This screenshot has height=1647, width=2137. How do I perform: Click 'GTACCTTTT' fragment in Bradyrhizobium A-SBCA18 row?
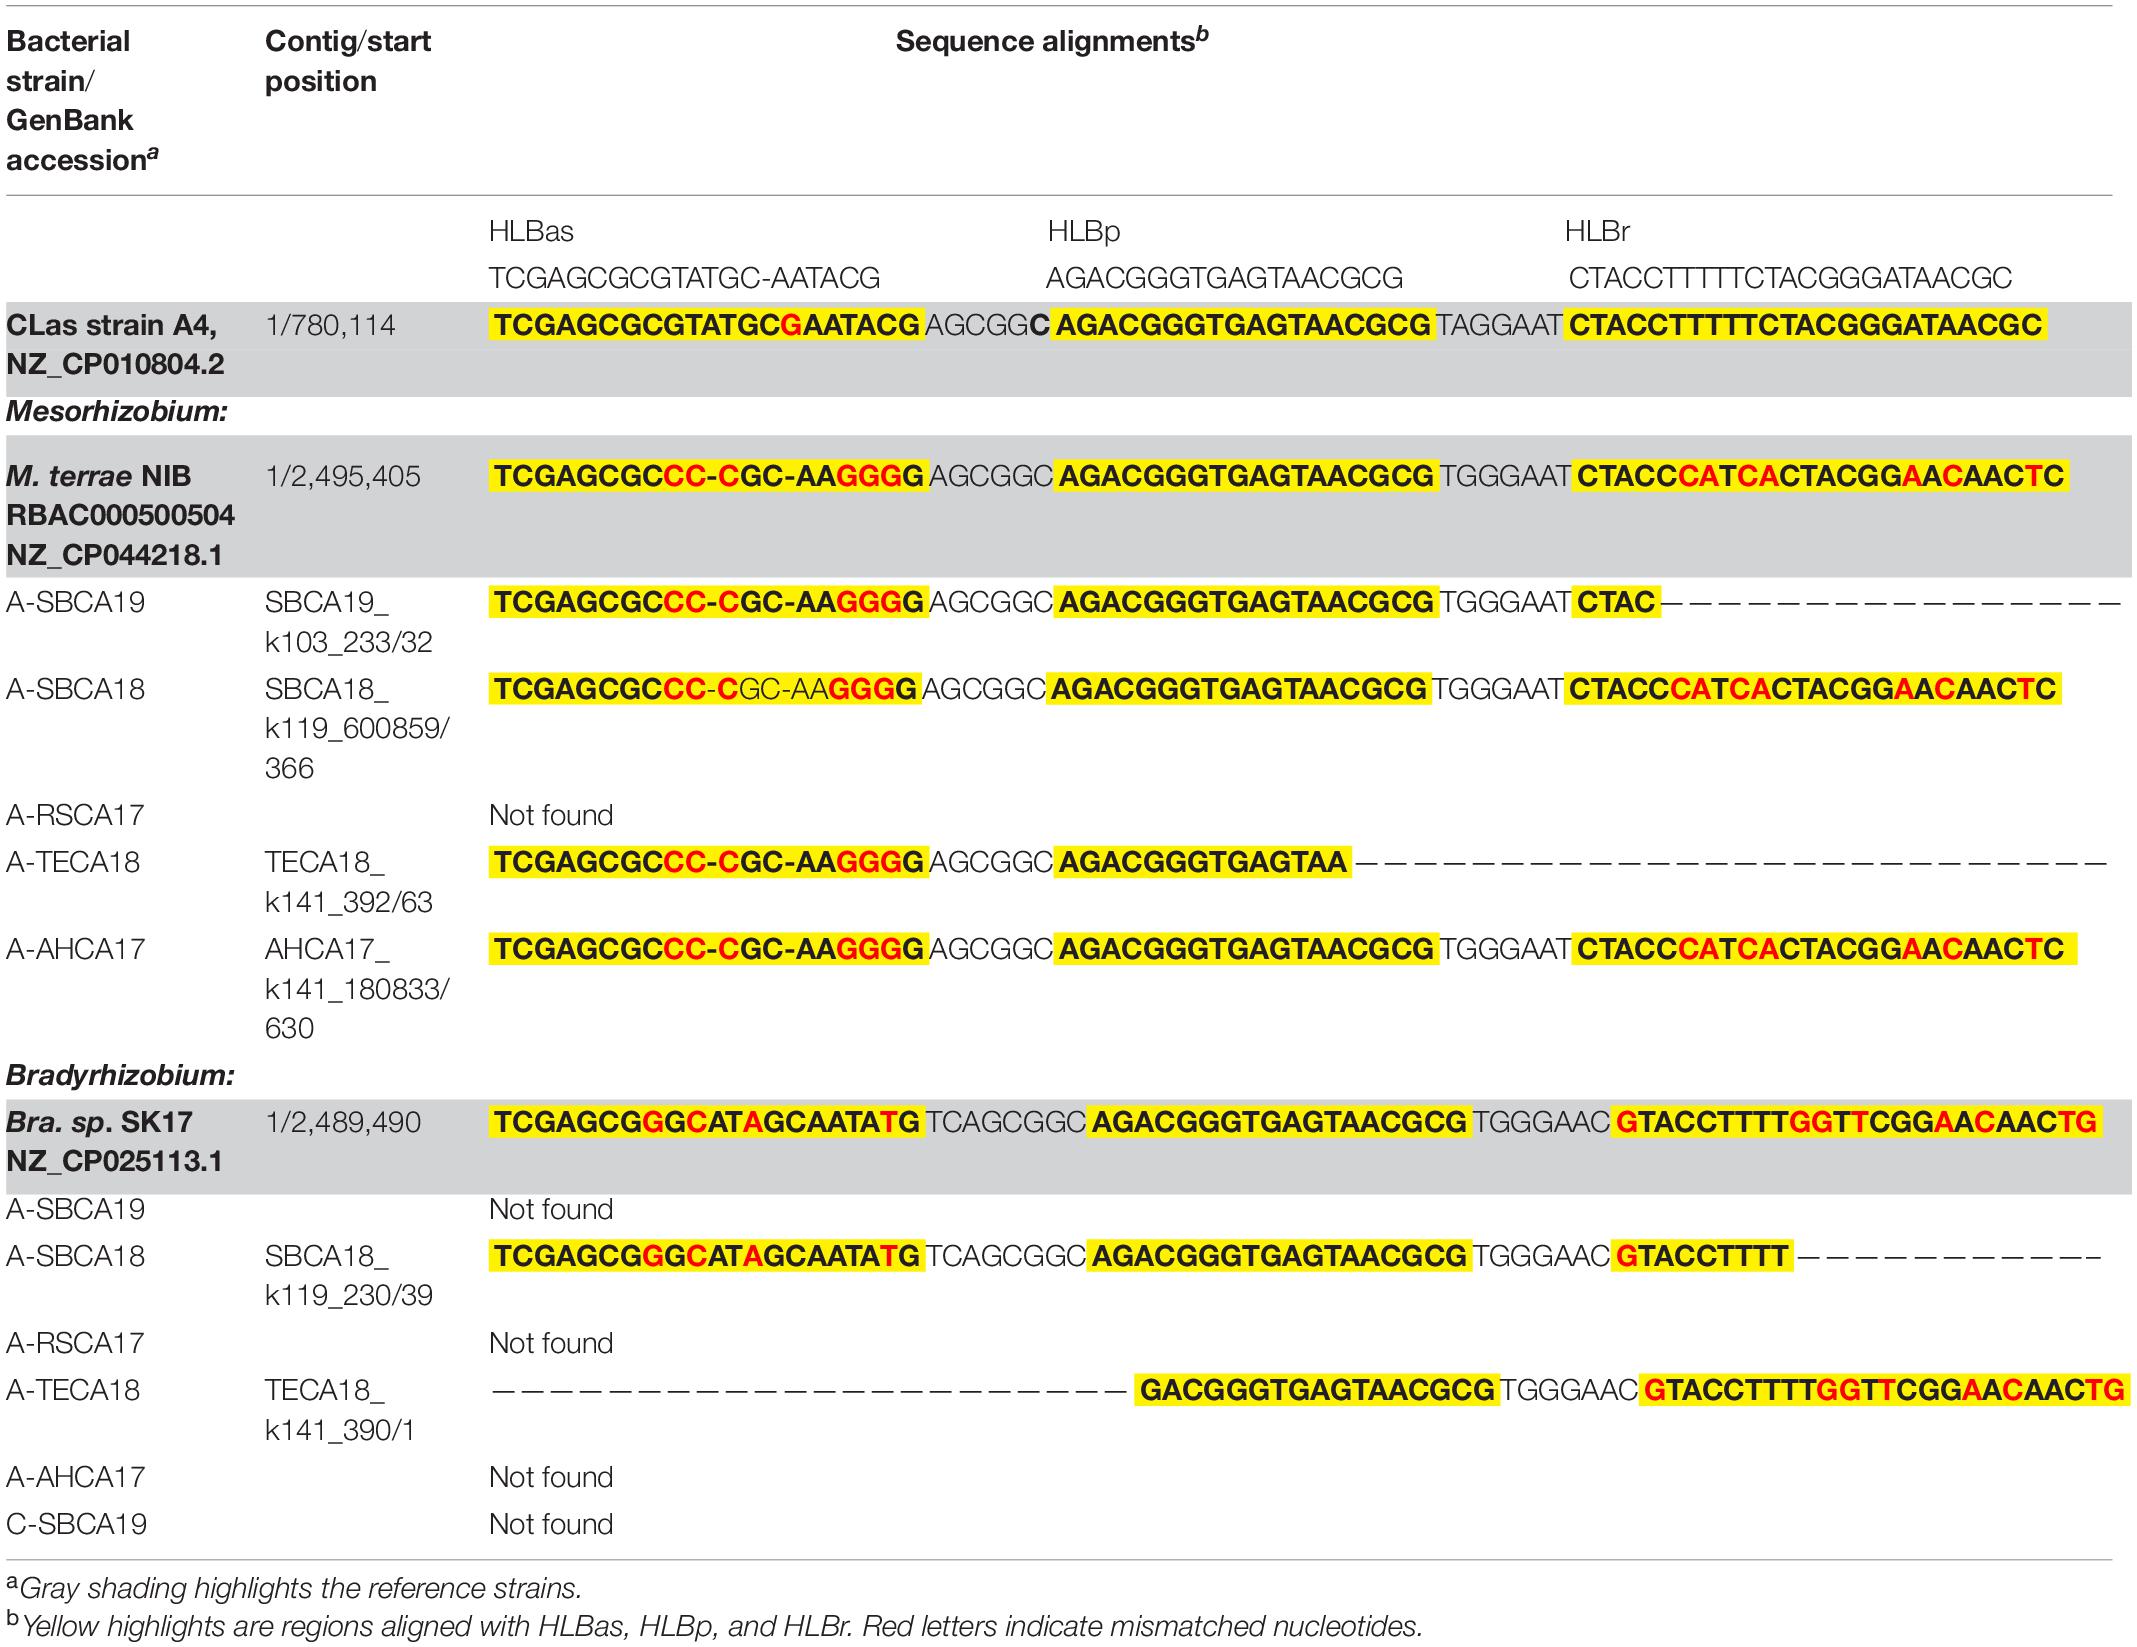pos(1702,1255)
